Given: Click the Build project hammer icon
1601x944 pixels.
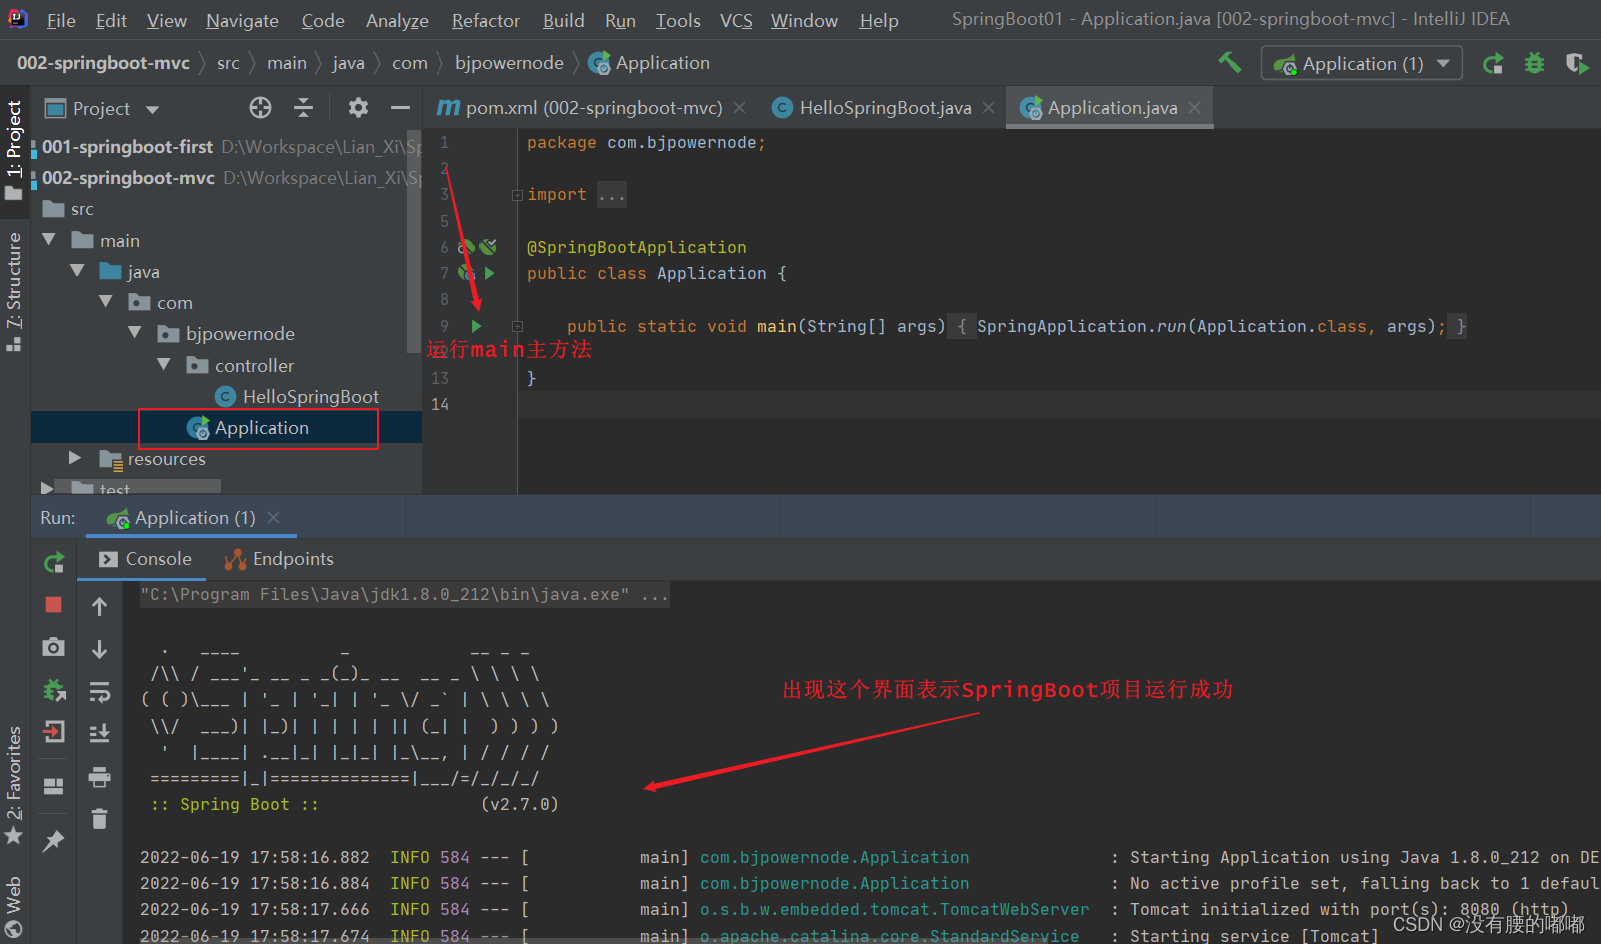Looking at the screenshot, I should click(x=1229, y=63).
